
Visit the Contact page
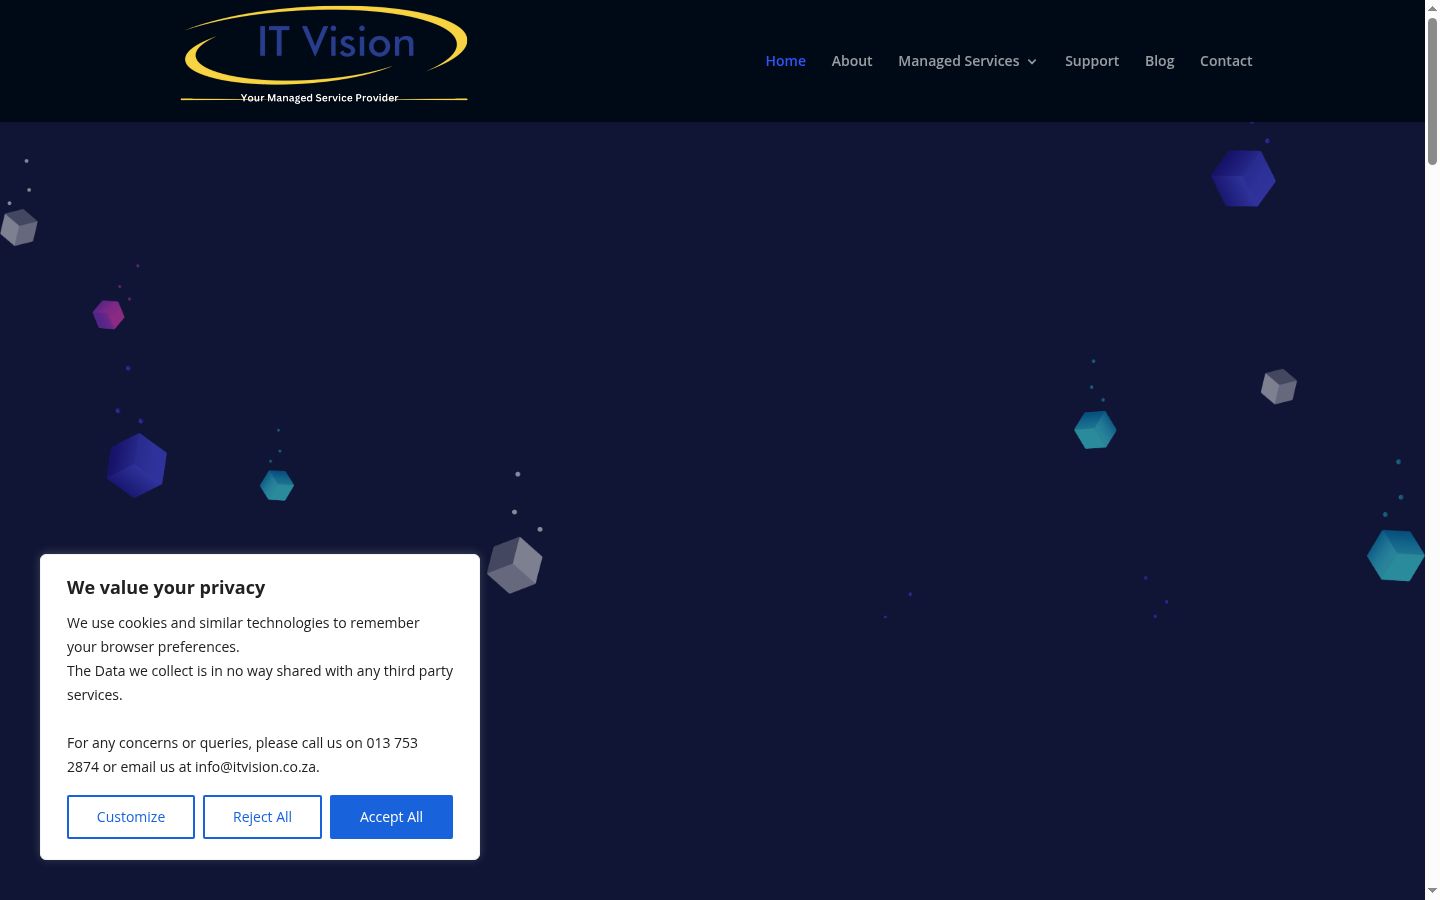1226,61
